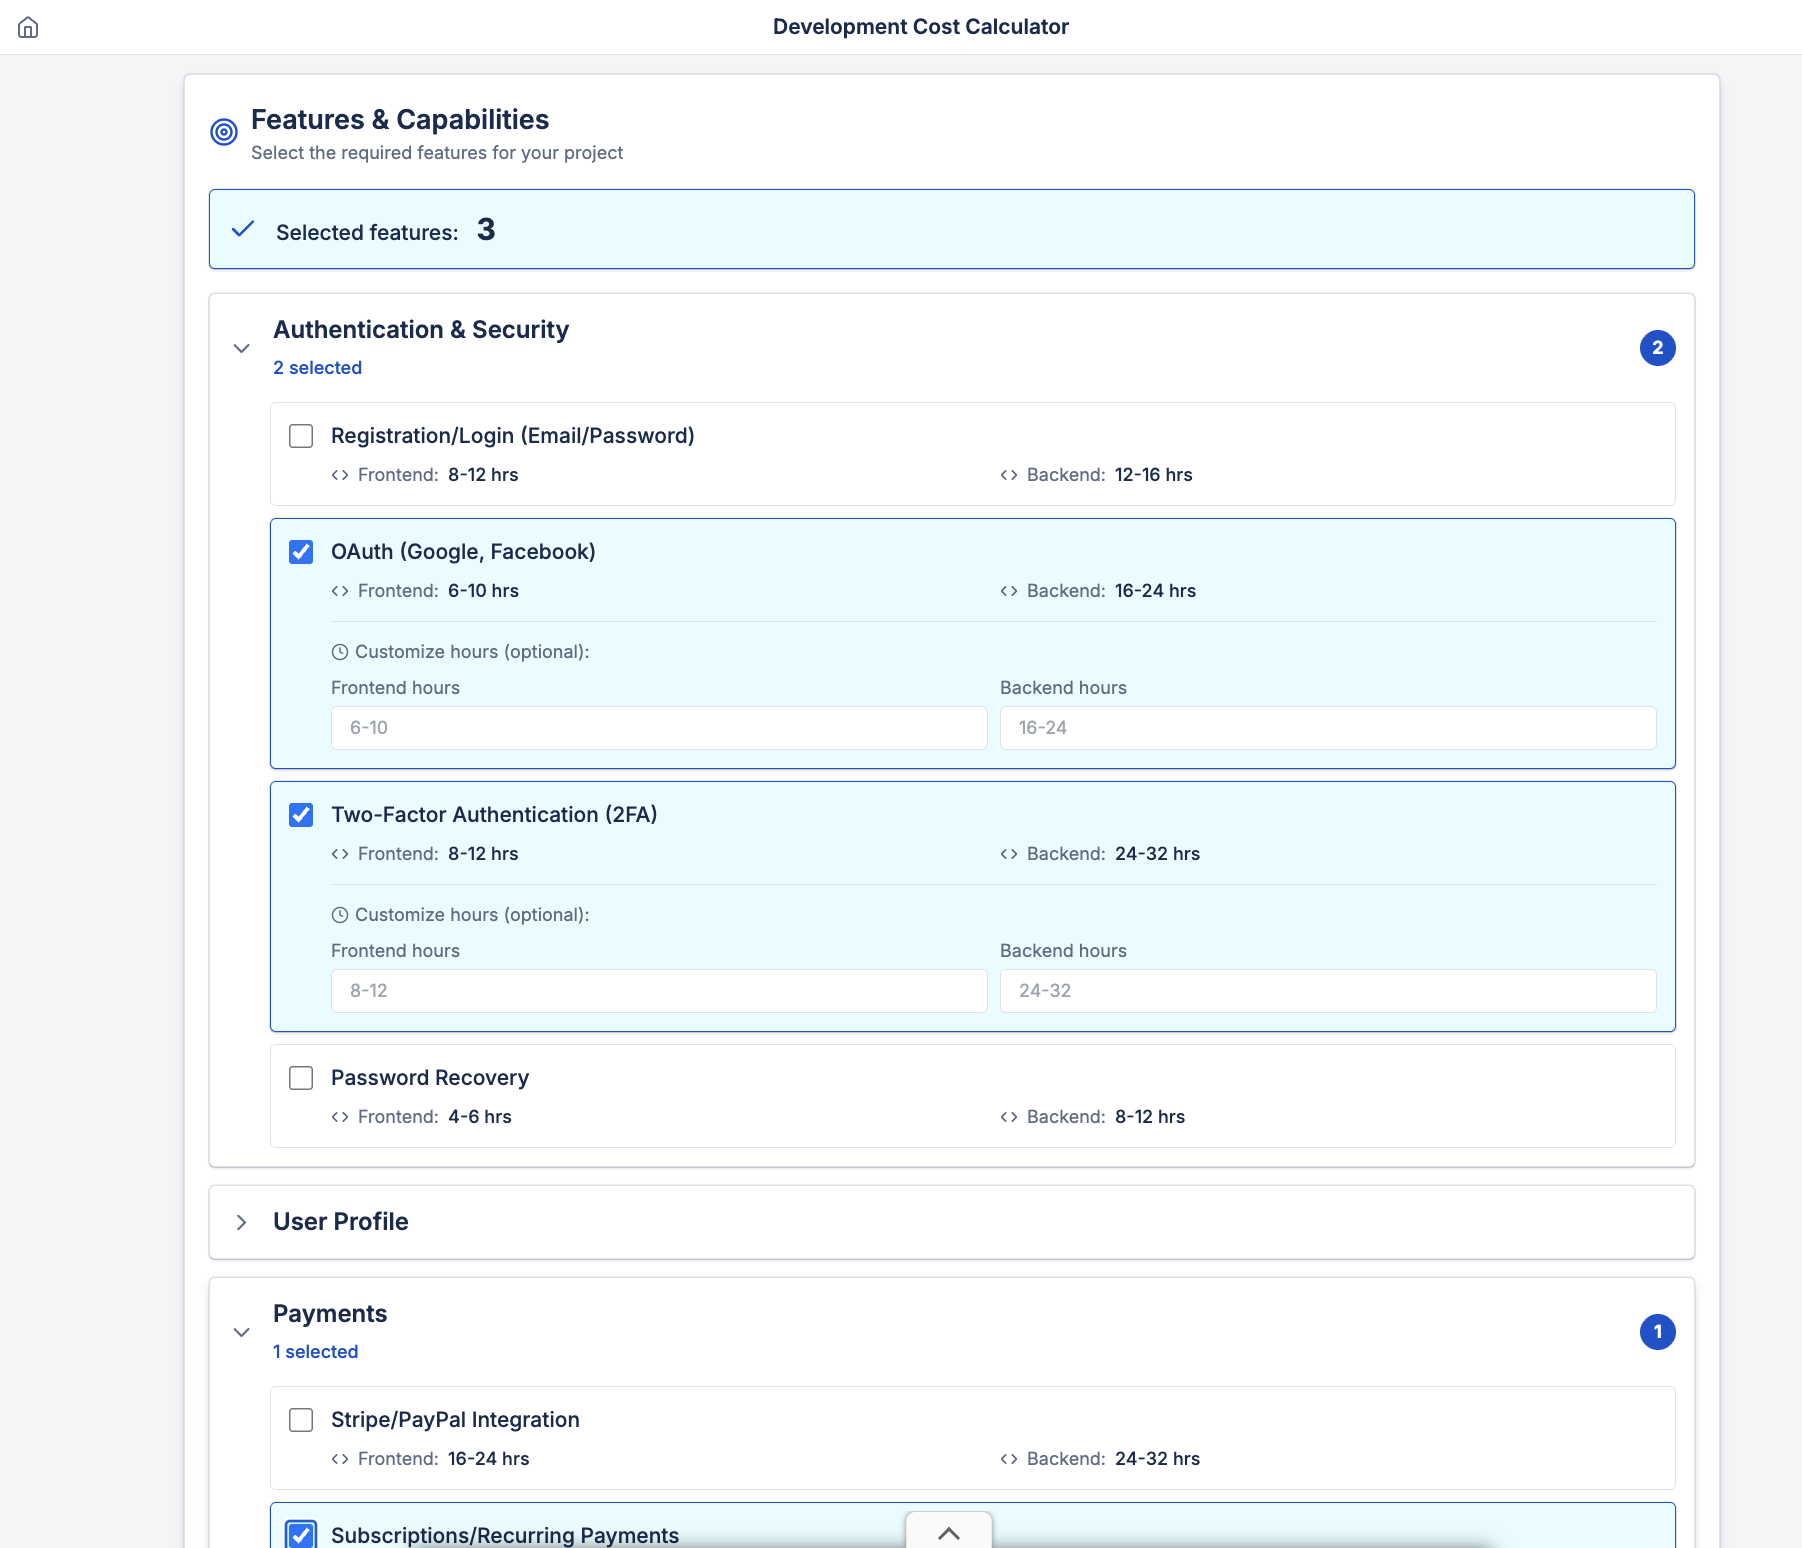The width and height of the screenshot is (1802, 1548).
Task: Expand the User Profile section
Action: (241, 1222)
